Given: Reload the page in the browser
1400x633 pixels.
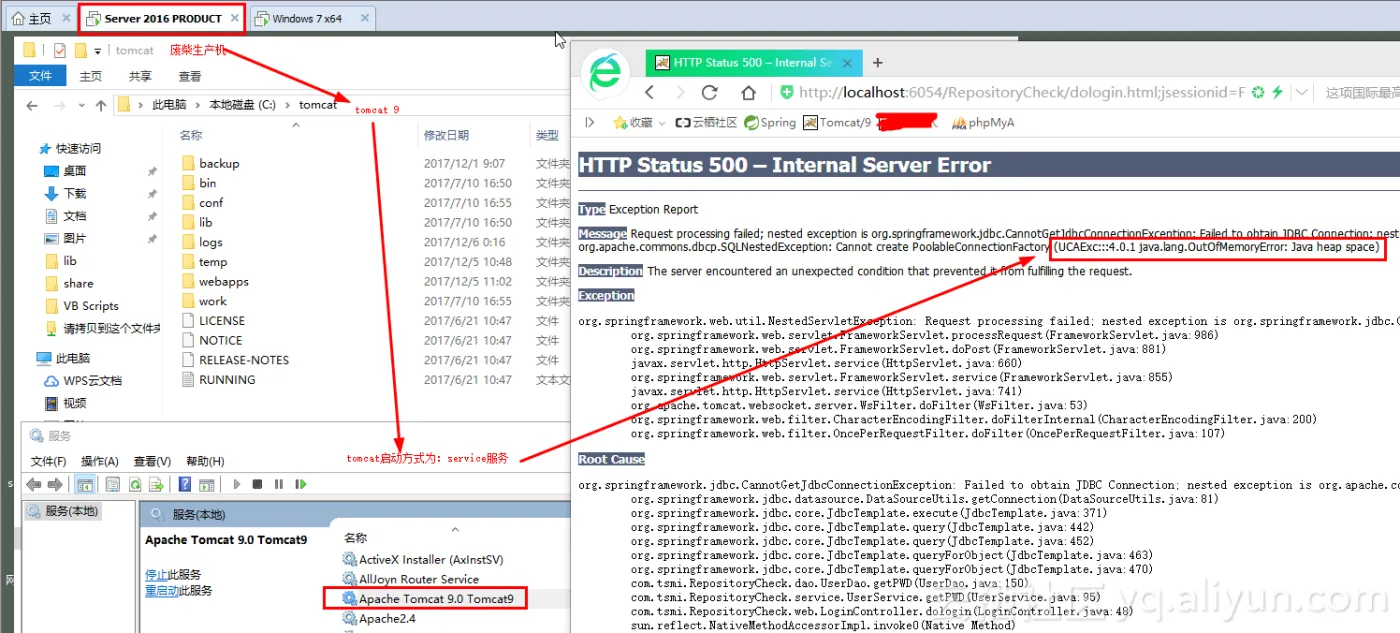Looking at the screenshot, I should pos(710,93).
